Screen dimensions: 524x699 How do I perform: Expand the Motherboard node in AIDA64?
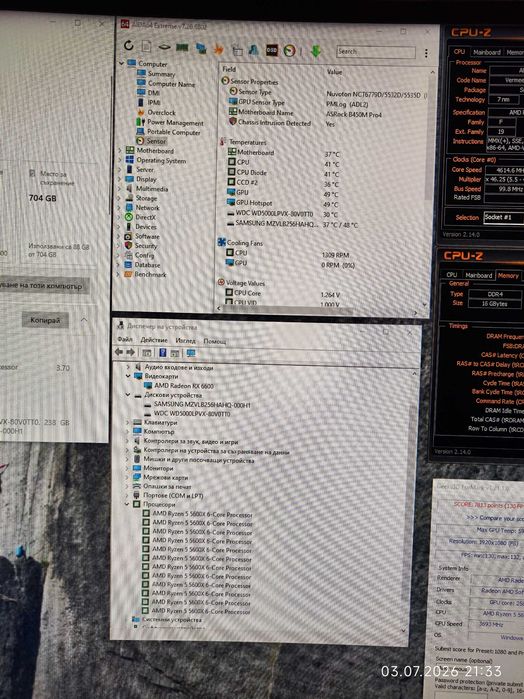(x=120, y=151)
